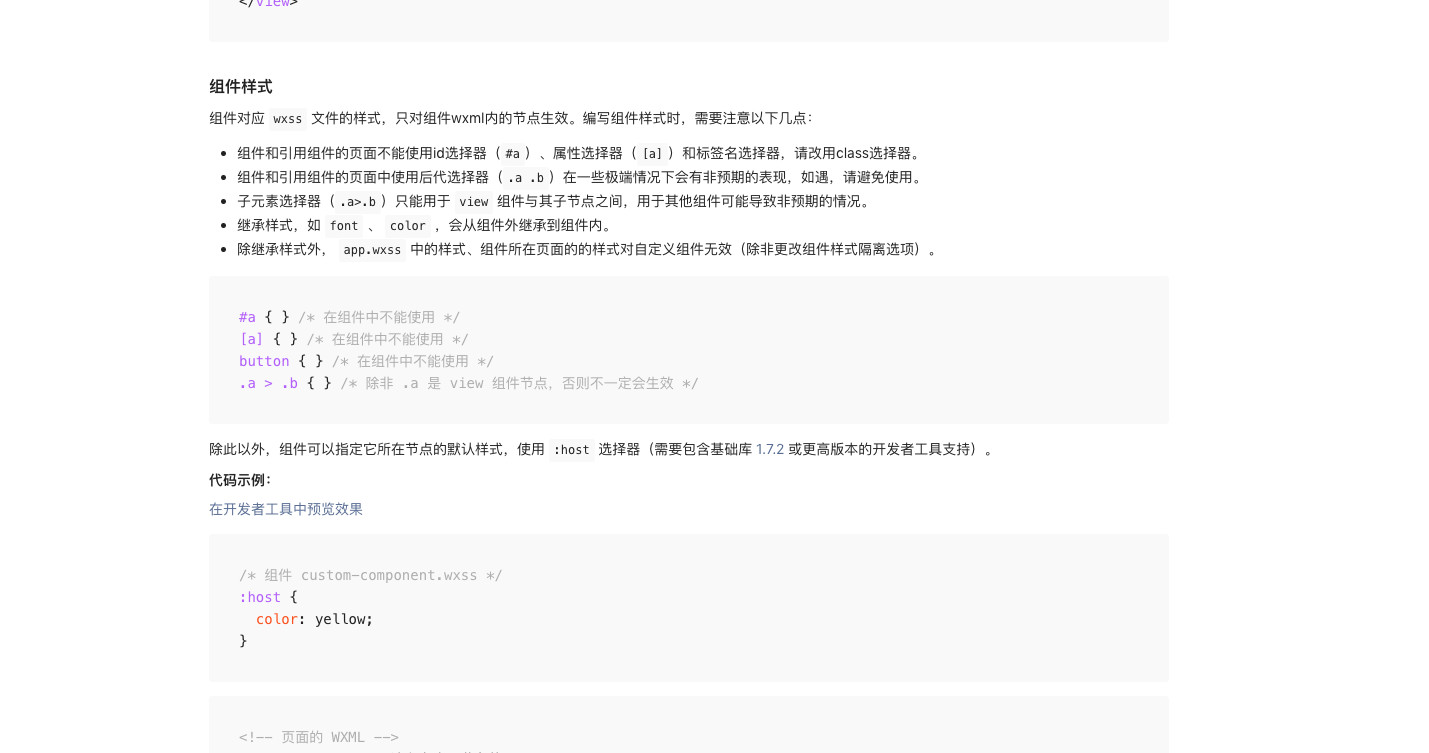Click the font inline code
Image resolution: width=1429 pixels, height=753 pixels.
pyautogui.click(x=344, y=226)
